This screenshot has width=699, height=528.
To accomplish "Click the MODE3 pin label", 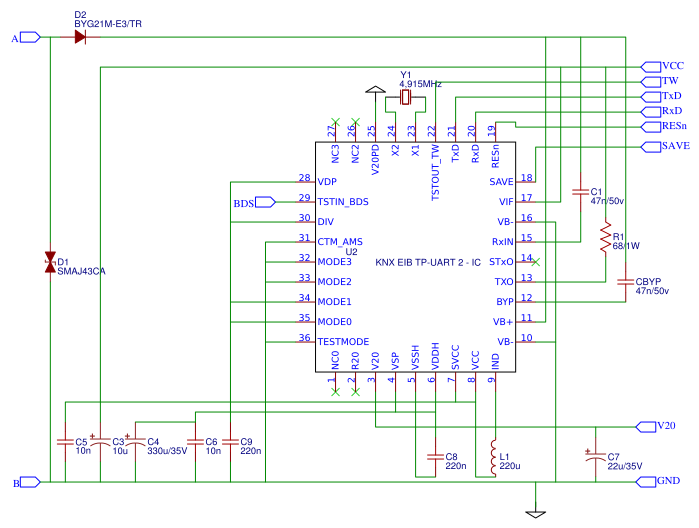I will [334, 262].
